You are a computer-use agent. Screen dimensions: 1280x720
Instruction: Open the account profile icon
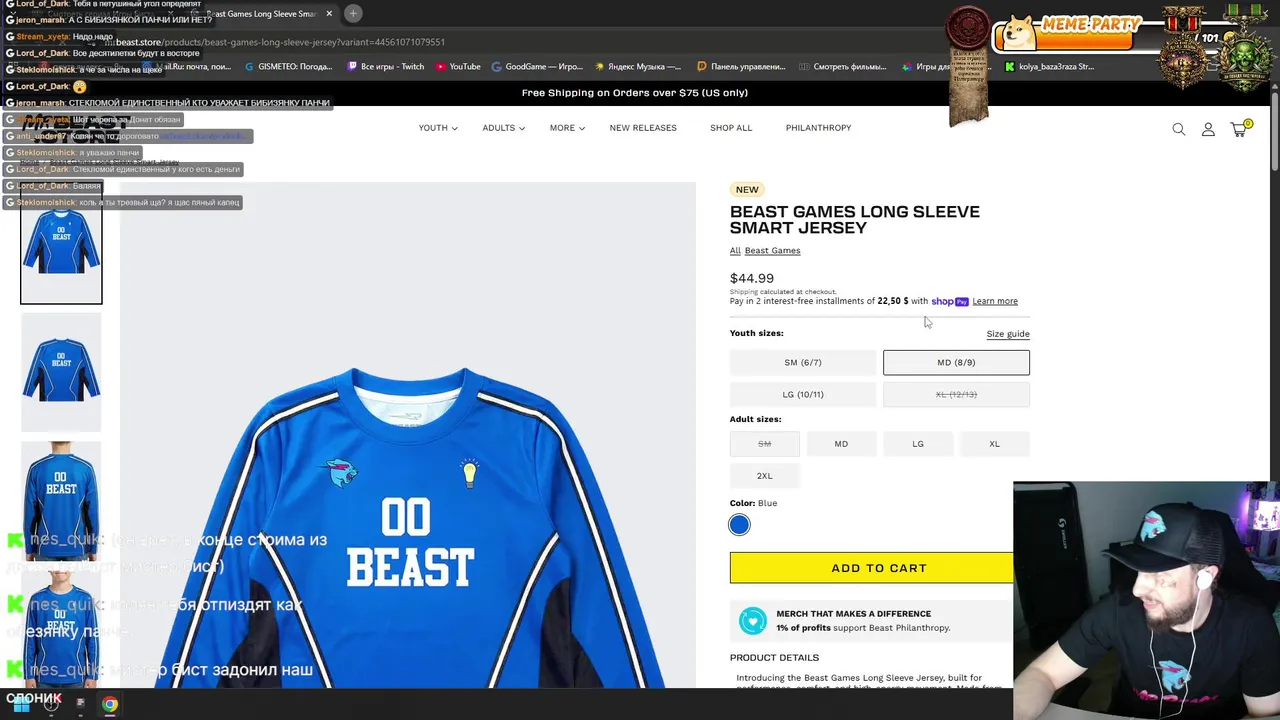tap(1208, 129)
